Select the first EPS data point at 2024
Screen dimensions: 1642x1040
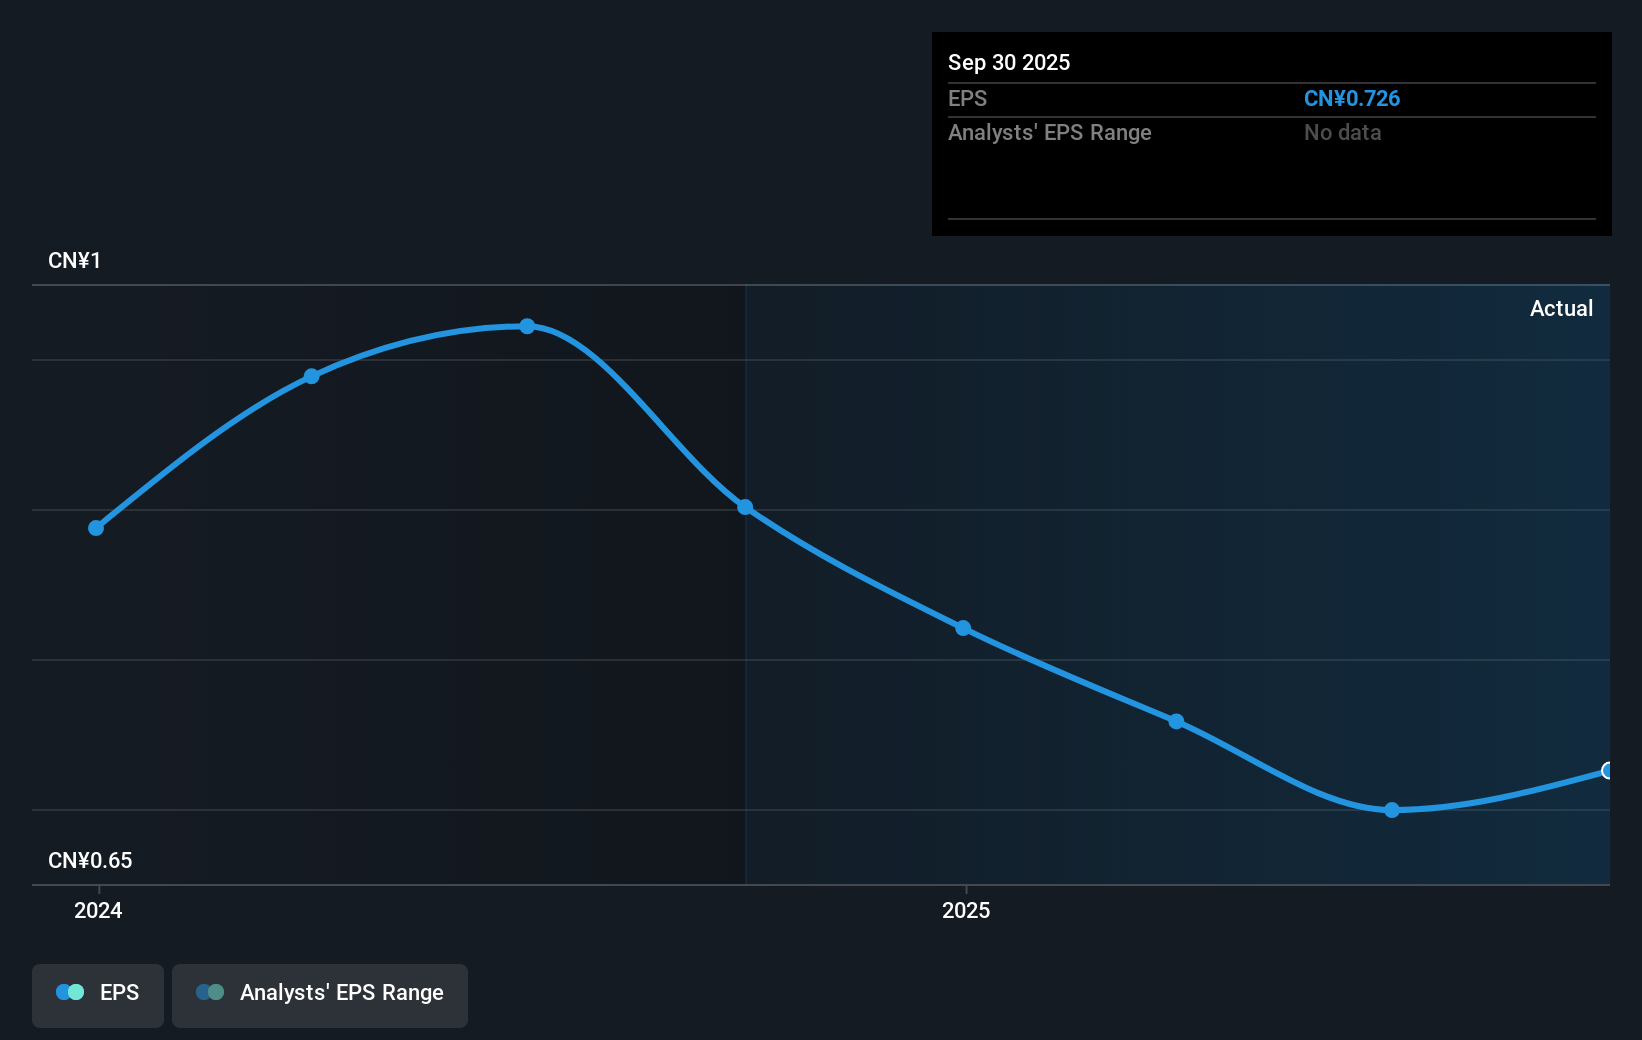tap(96, 528)
